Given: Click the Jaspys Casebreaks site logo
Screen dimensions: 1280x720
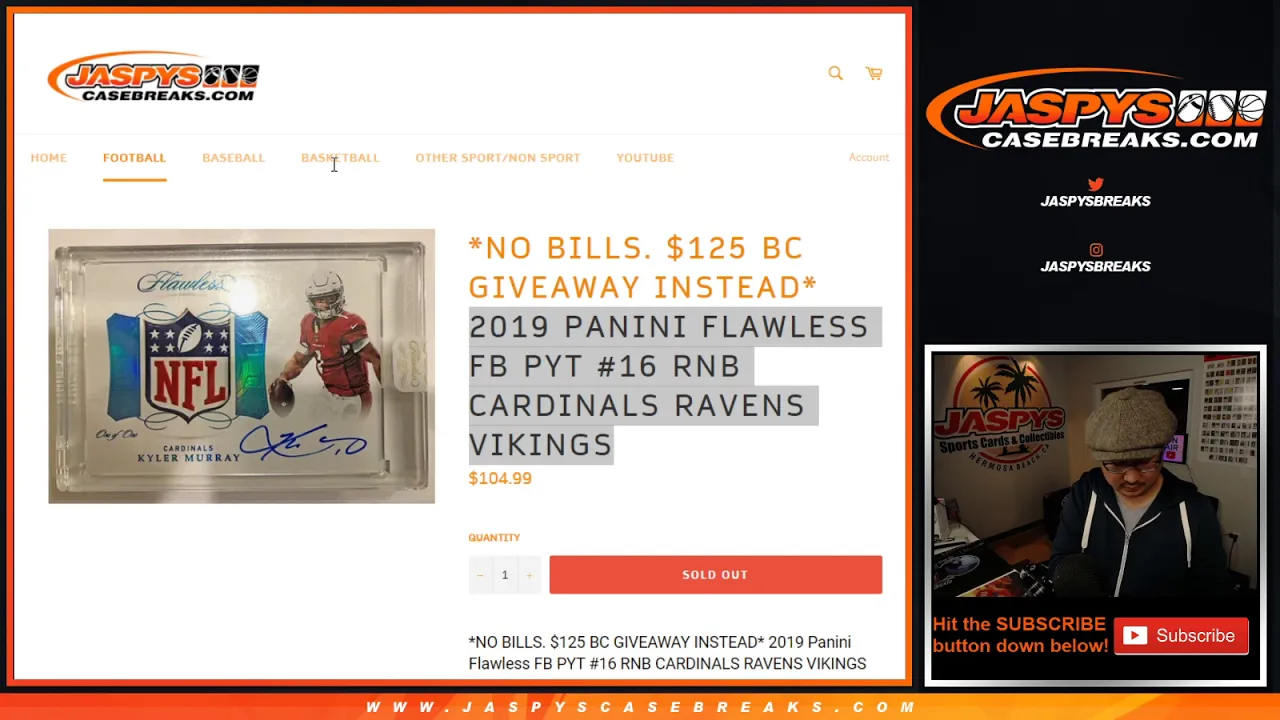Looking at the screenshot, I should click(x=153, y=77).
